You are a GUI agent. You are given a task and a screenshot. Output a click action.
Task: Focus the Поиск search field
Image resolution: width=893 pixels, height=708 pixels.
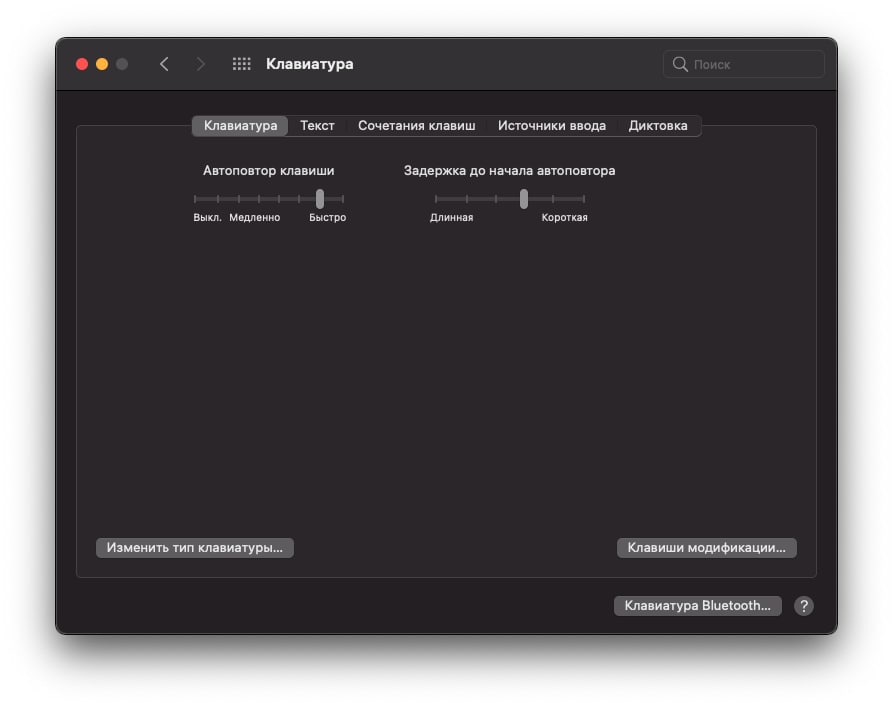[x=744, y=64]
